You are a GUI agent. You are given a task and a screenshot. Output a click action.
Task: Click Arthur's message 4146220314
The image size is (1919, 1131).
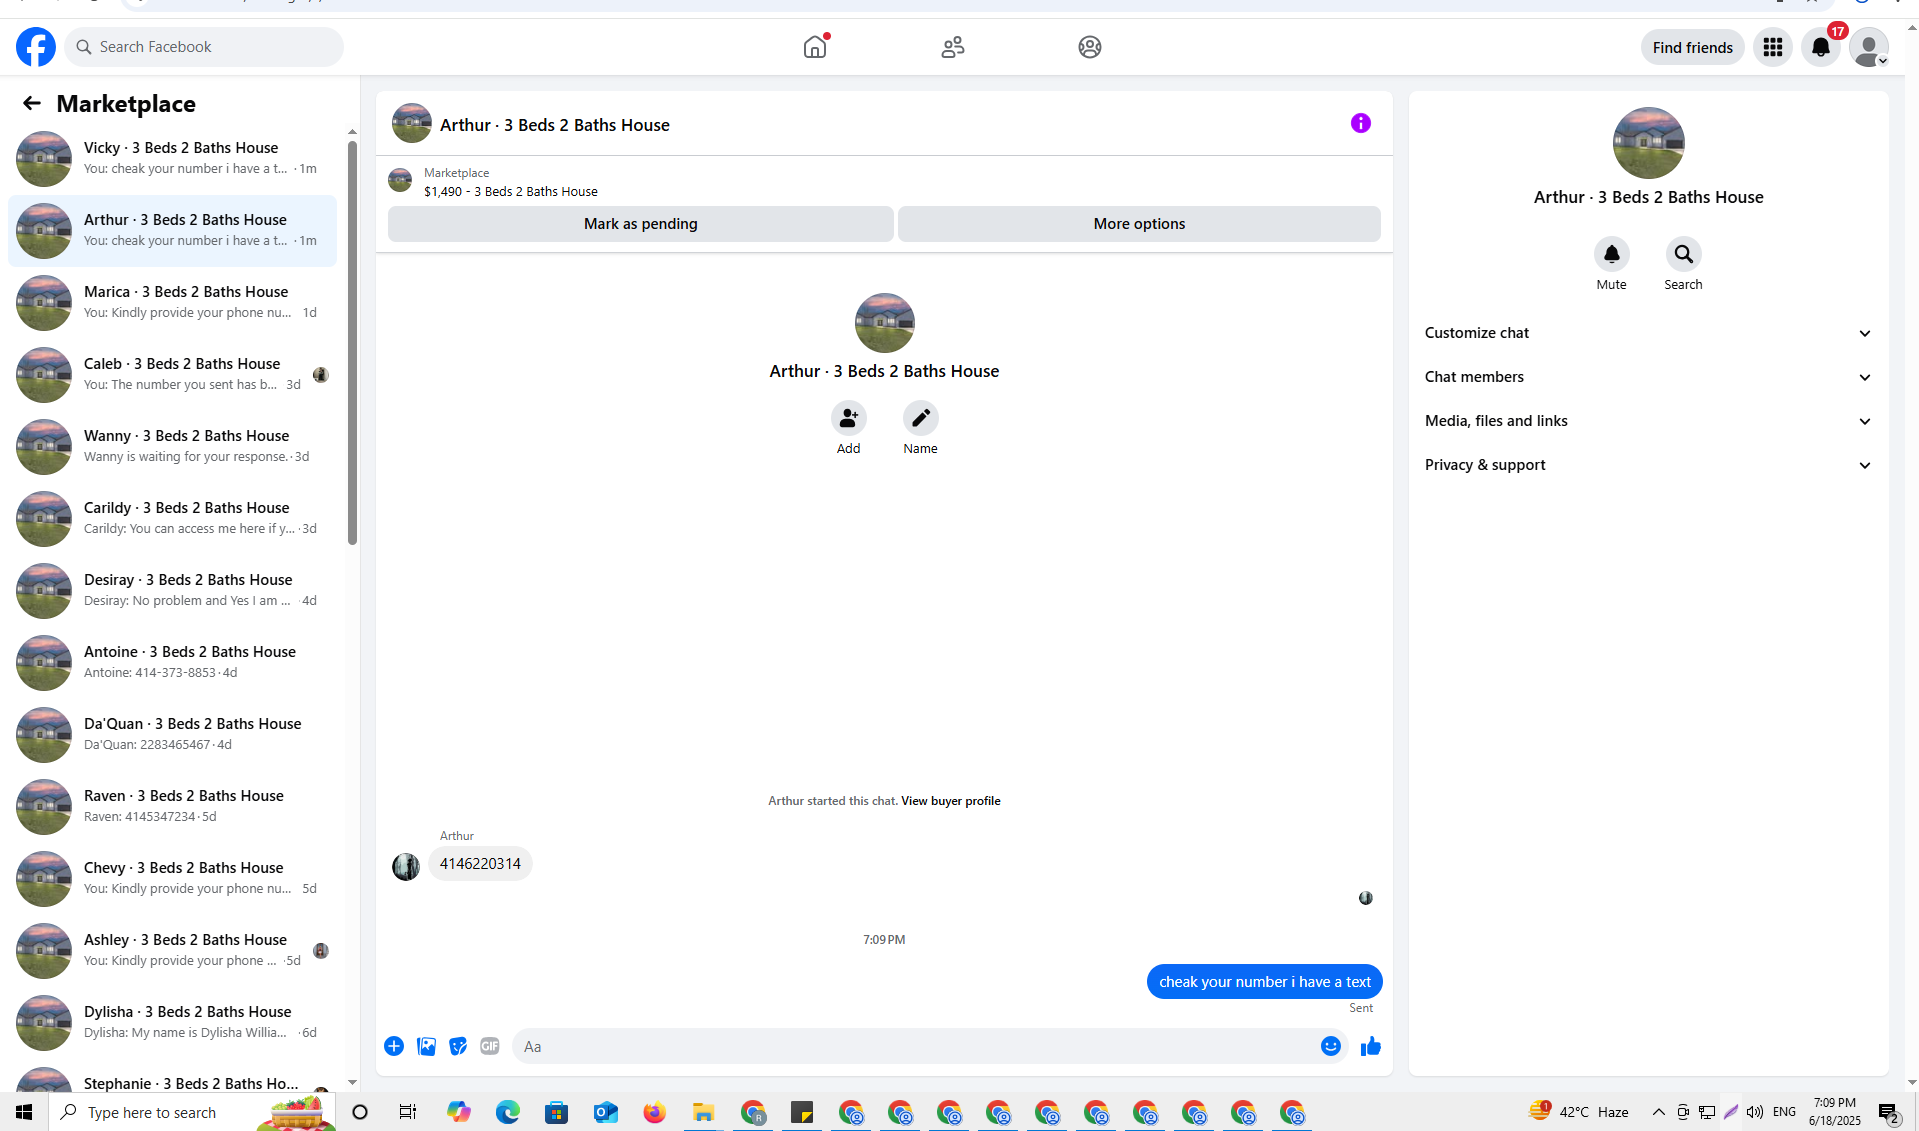click(480, 864)
